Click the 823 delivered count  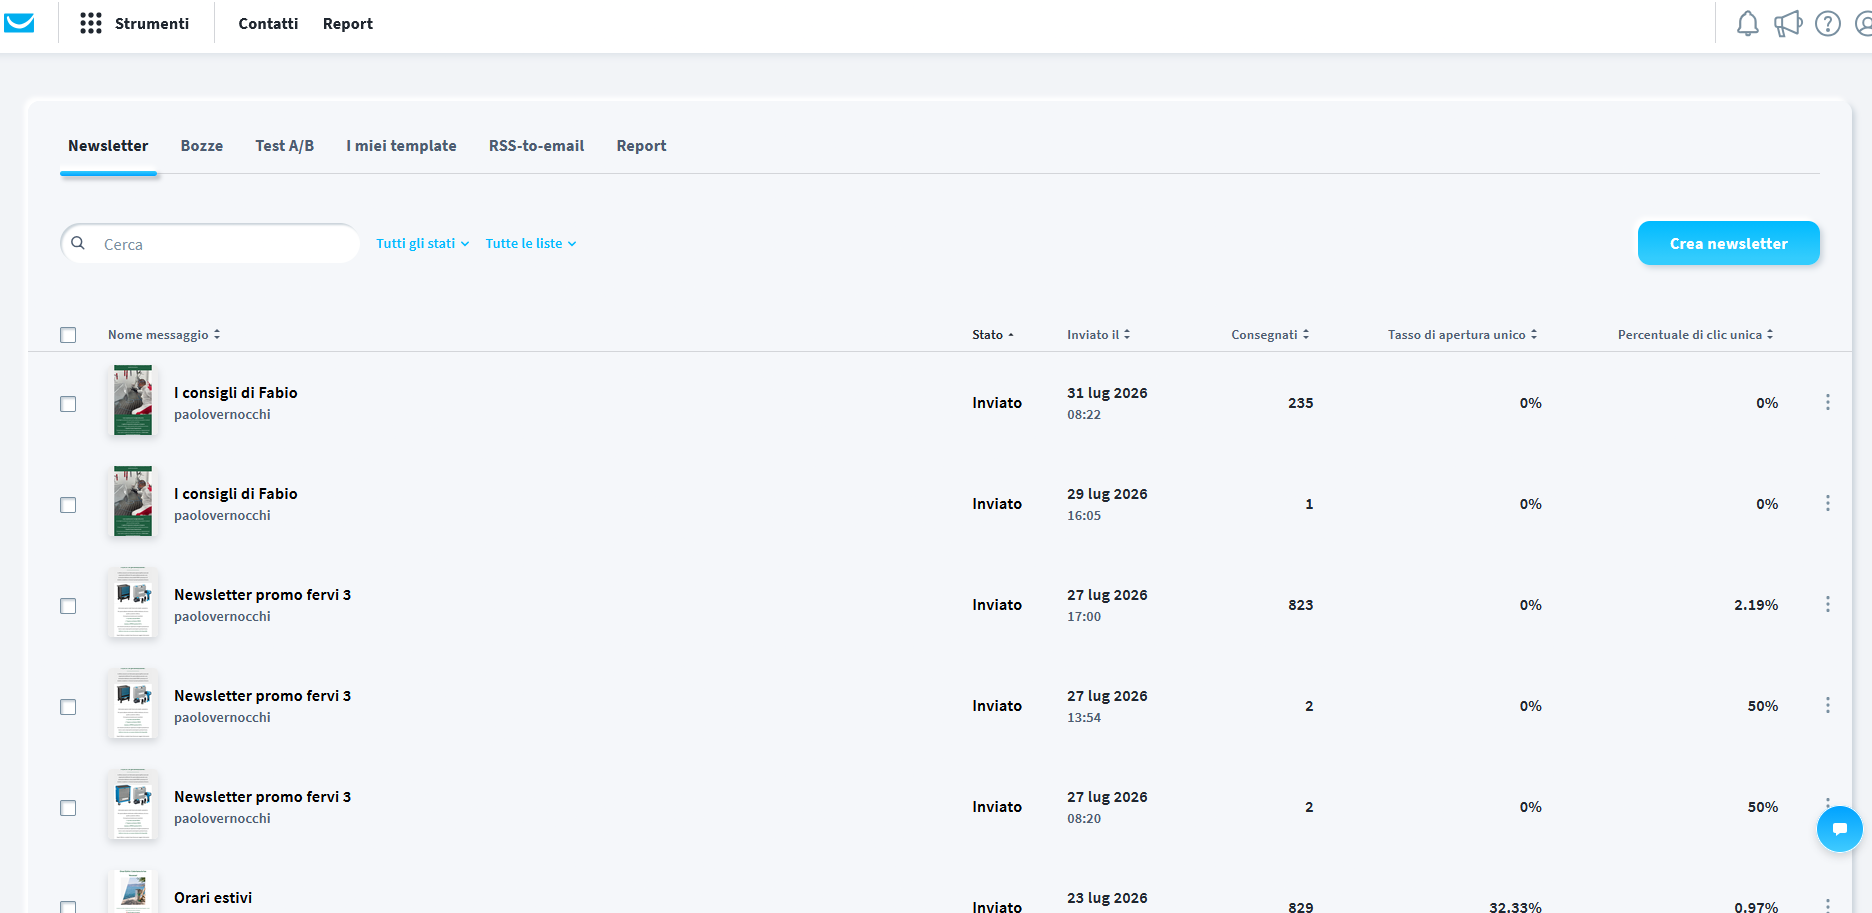click(x=1301, y=605)
